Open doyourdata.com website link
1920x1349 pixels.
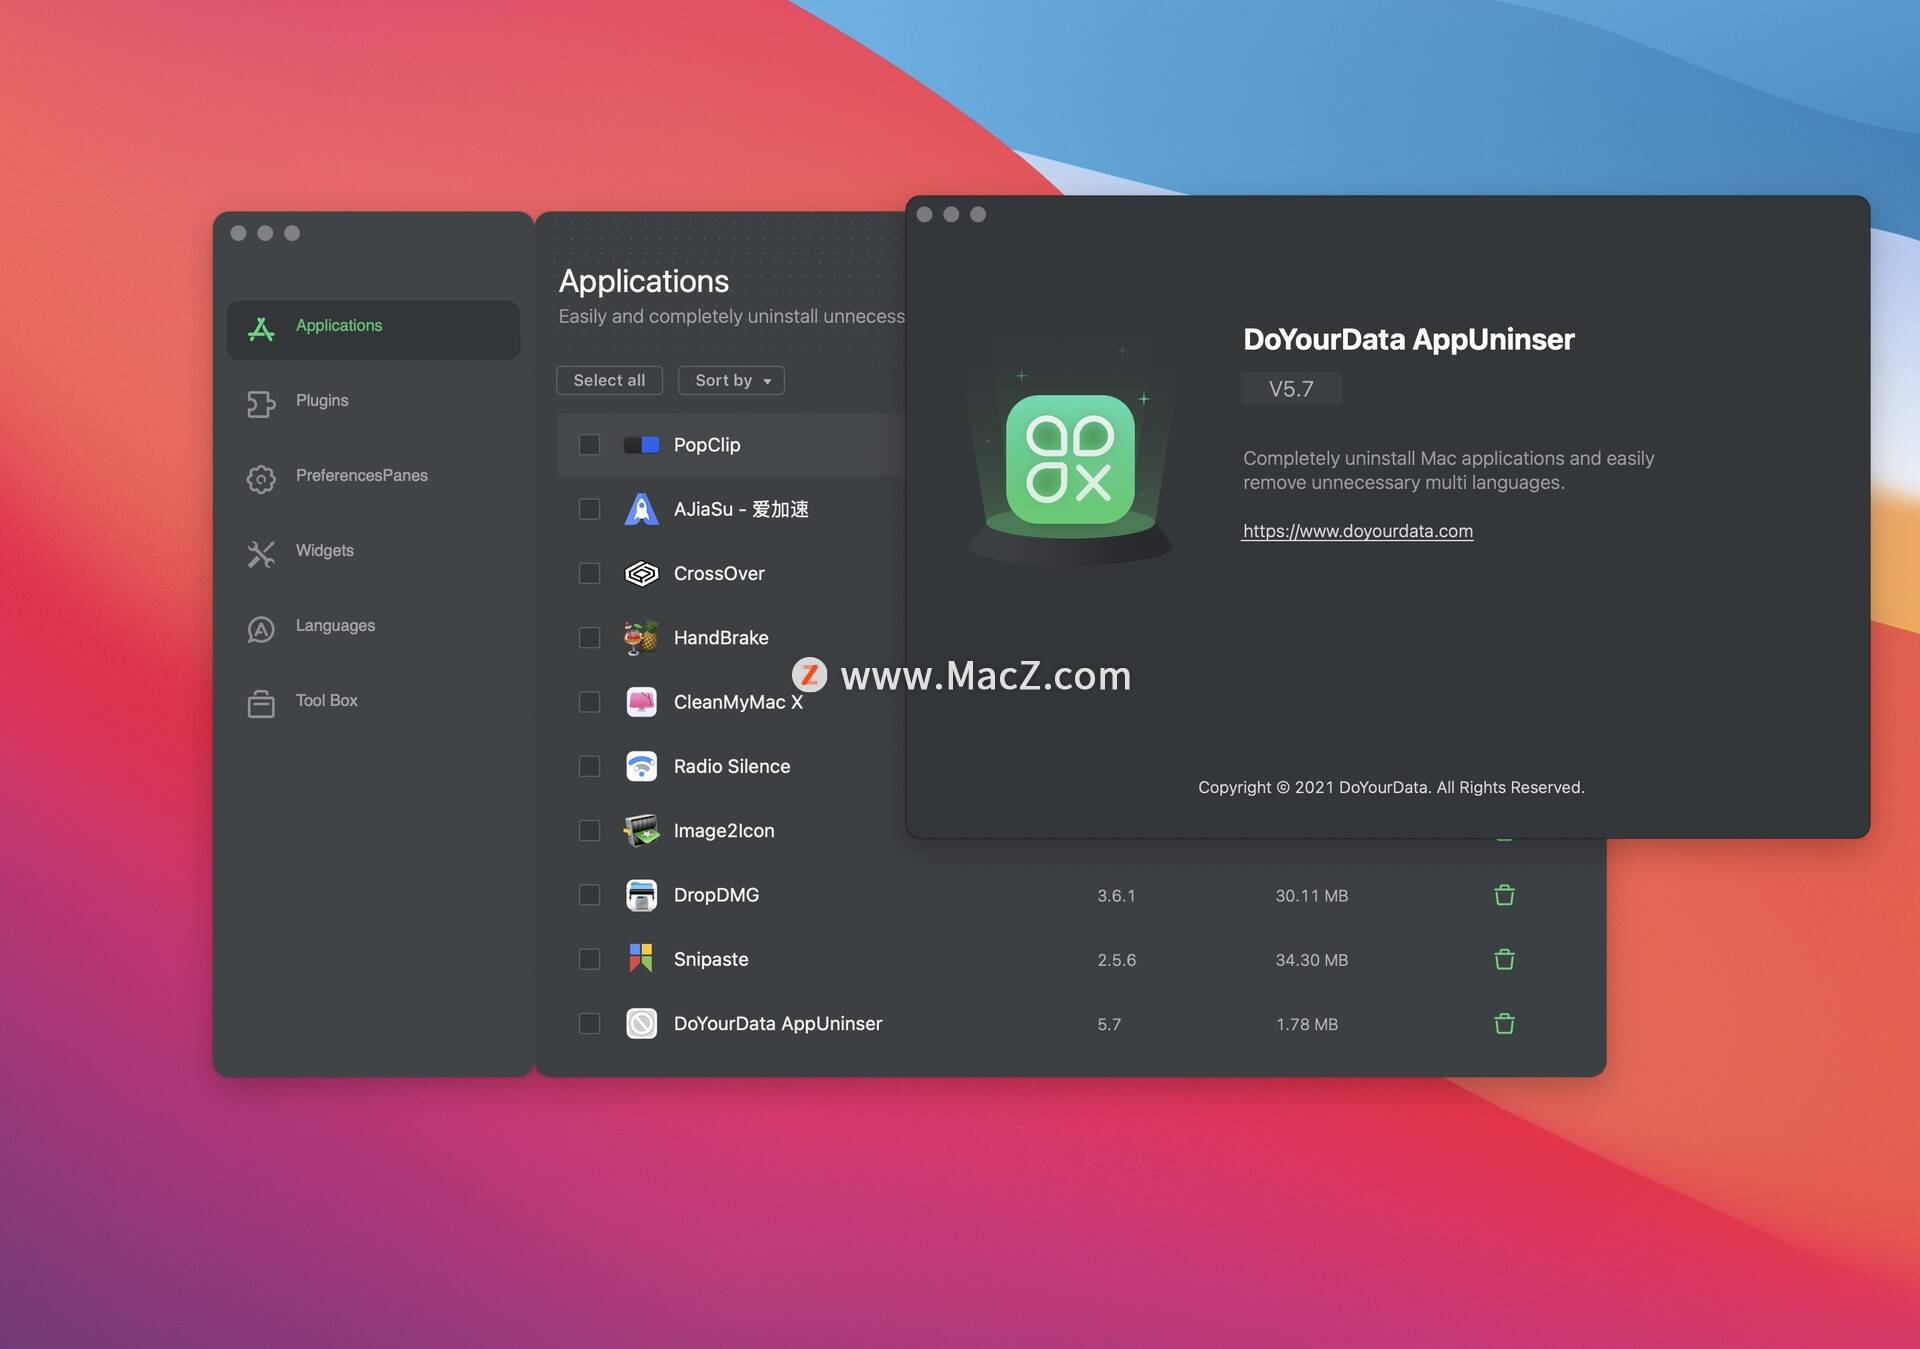[x=1356, y=530]
